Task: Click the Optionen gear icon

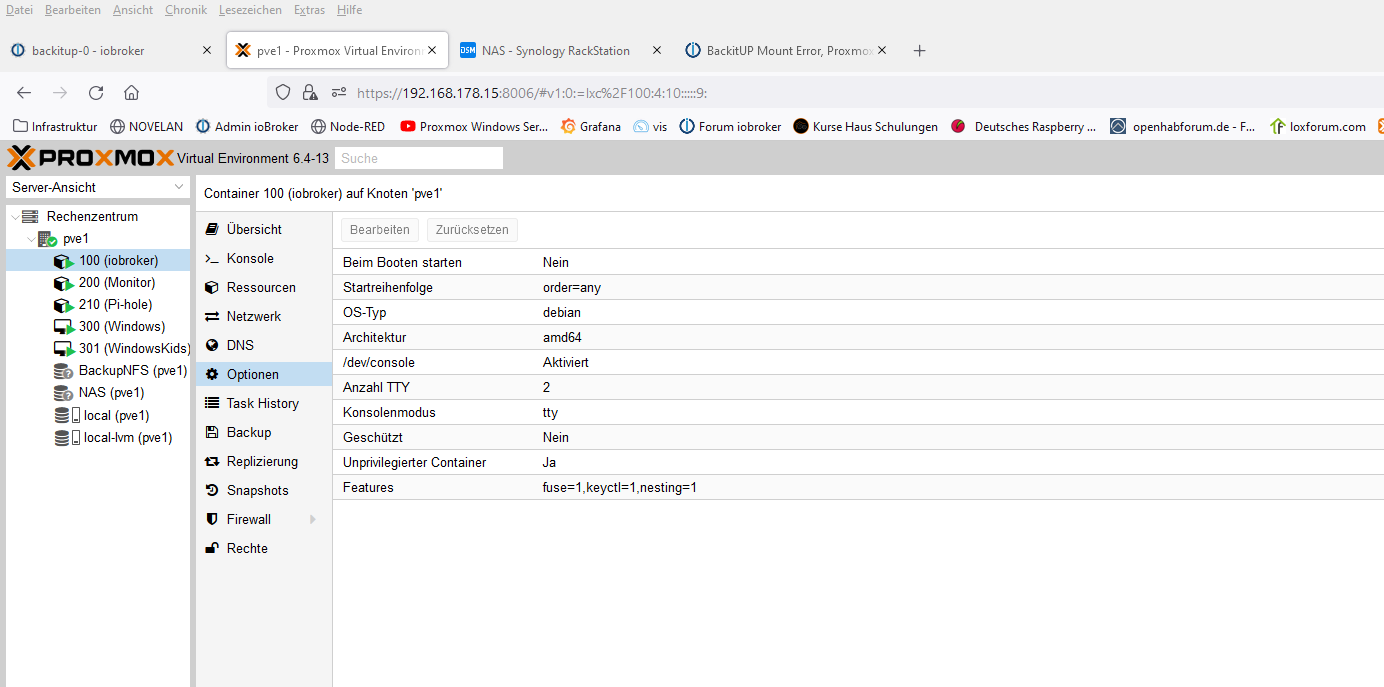Action: pos(211,374)
